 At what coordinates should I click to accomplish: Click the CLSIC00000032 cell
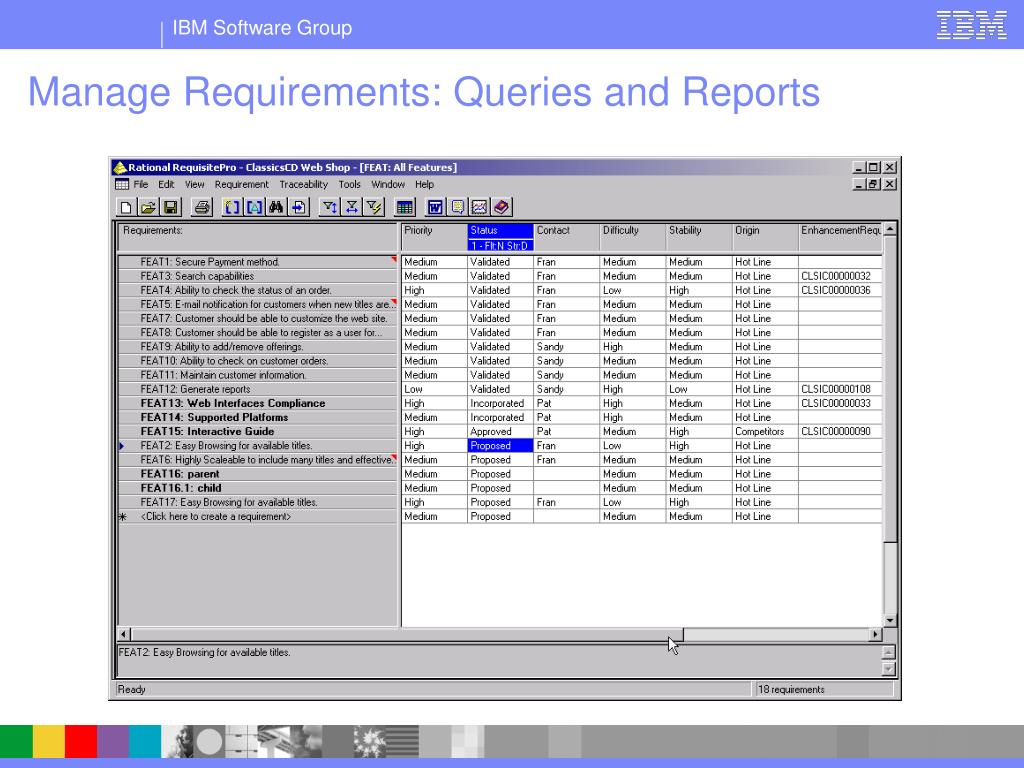[840, 276]
